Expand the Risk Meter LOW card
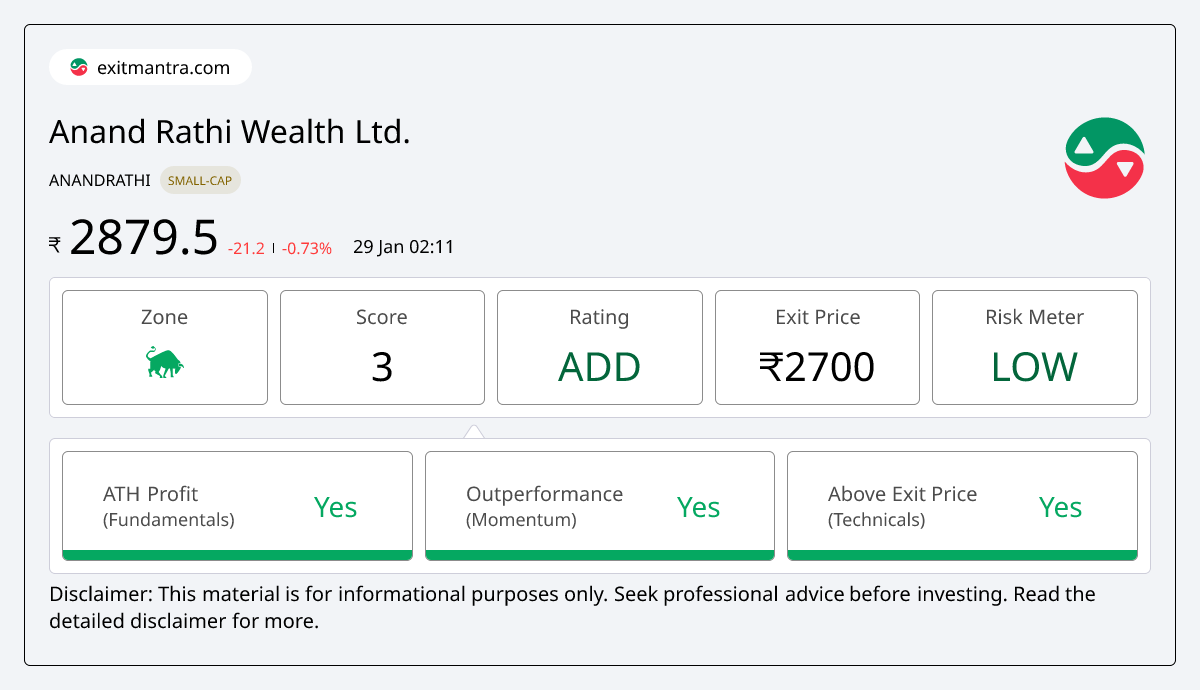 click(1034, 347)
